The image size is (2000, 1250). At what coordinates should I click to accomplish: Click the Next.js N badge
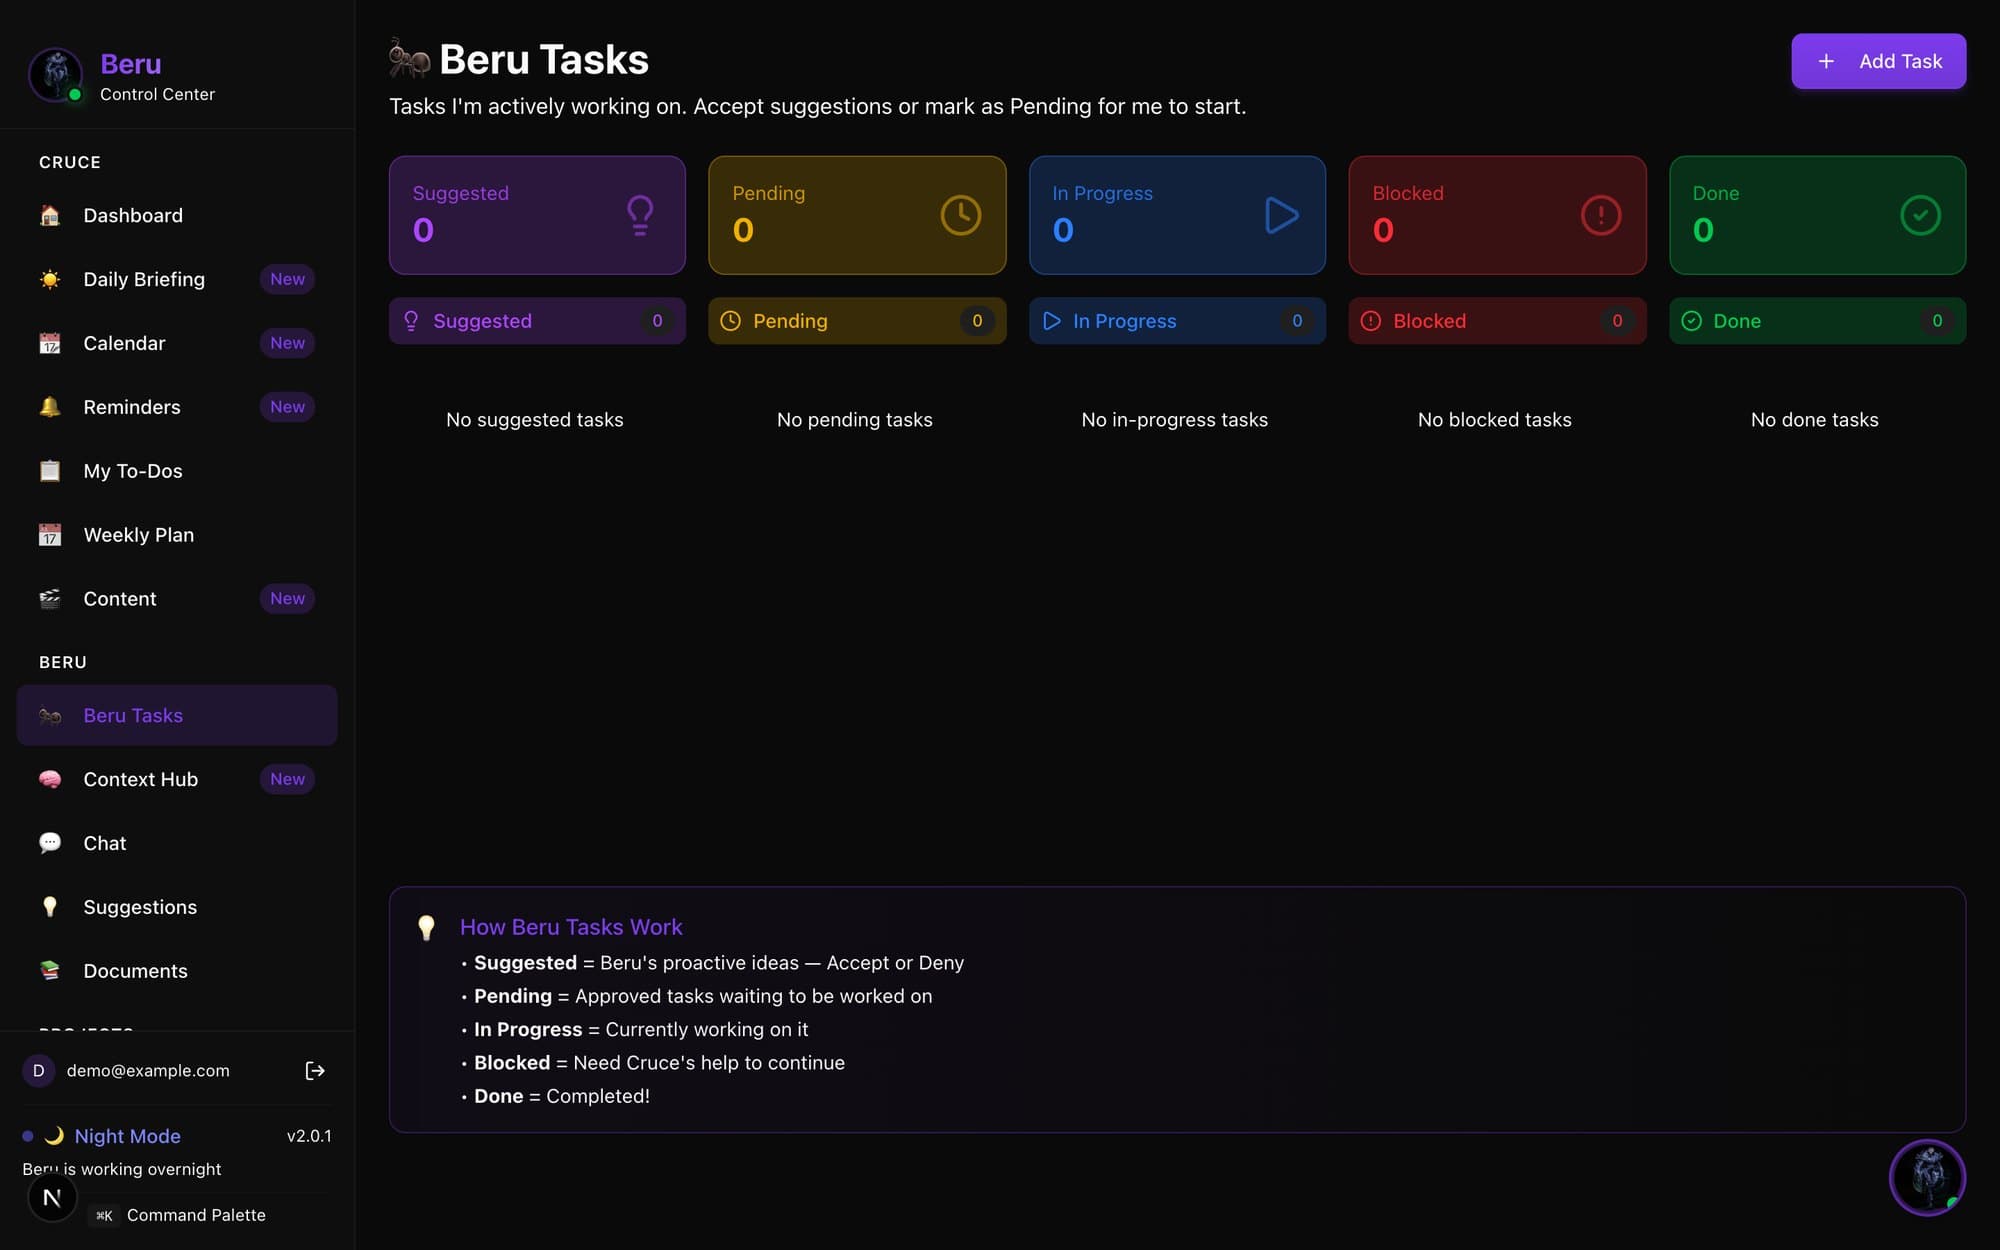click(x=52, y=1197)
